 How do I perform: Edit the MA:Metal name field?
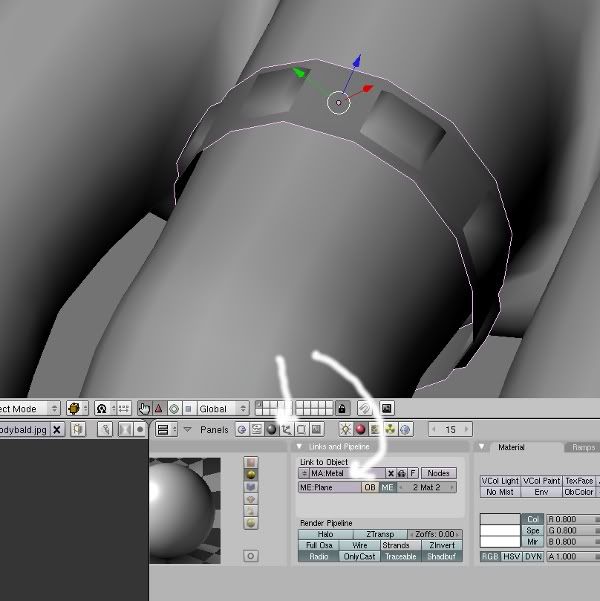(x=347, y=473)
